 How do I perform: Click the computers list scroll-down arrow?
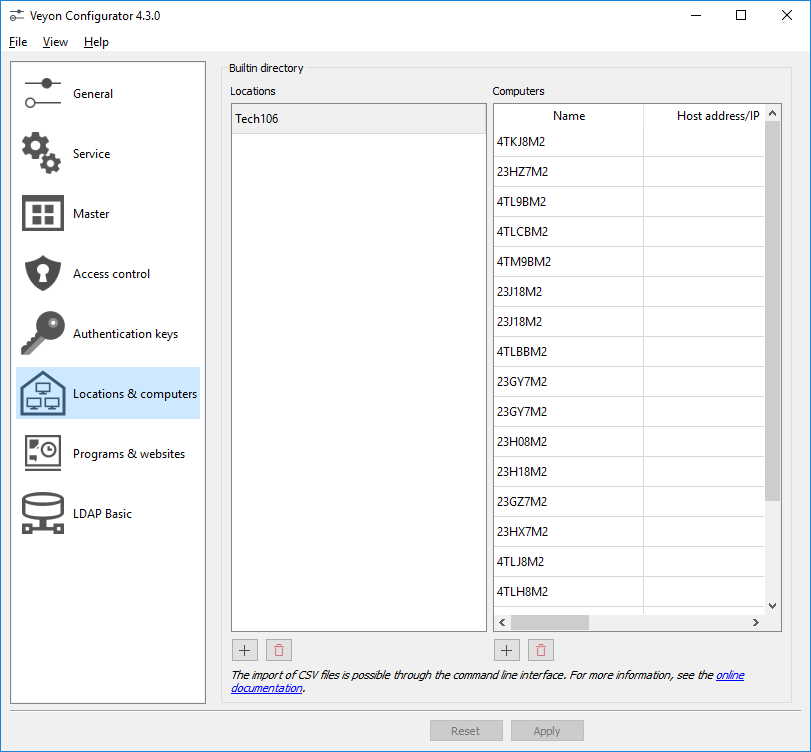[772, 606]
